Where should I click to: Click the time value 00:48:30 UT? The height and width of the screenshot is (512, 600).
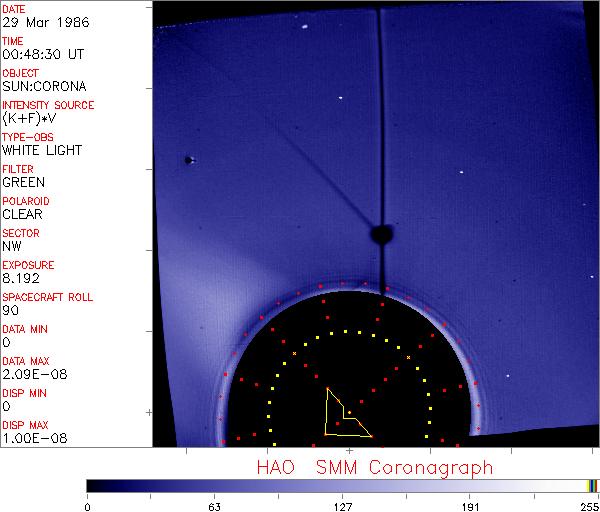click(41, 54)
